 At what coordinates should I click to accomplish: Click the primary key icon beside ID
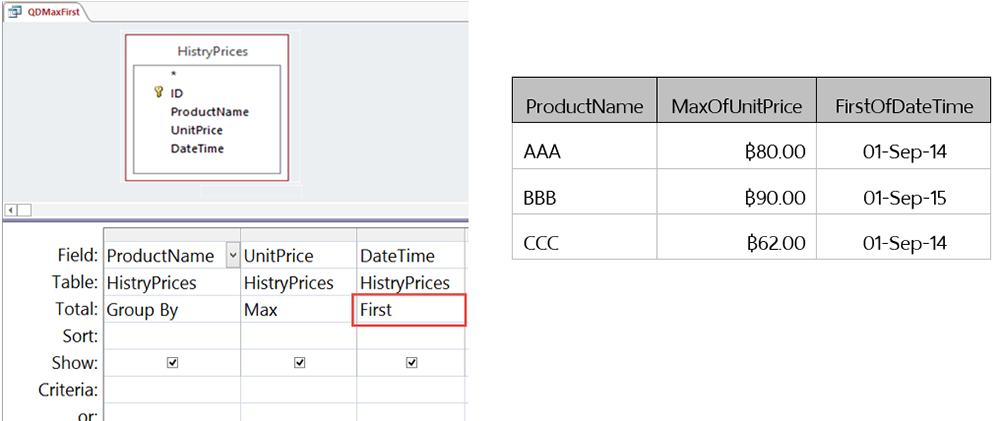coord(158,92)
